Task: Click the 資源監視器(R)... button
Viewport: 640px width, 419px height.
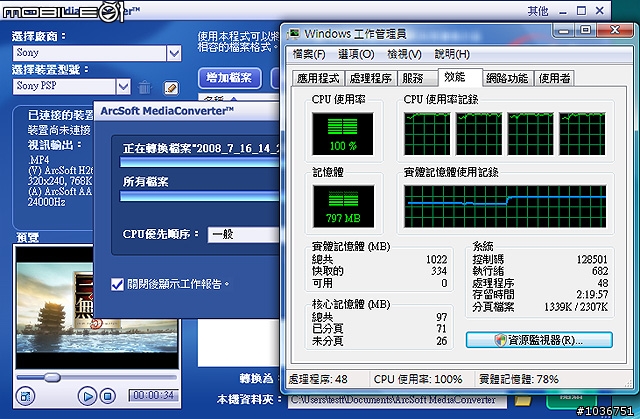Action: [x=539, y=340]
